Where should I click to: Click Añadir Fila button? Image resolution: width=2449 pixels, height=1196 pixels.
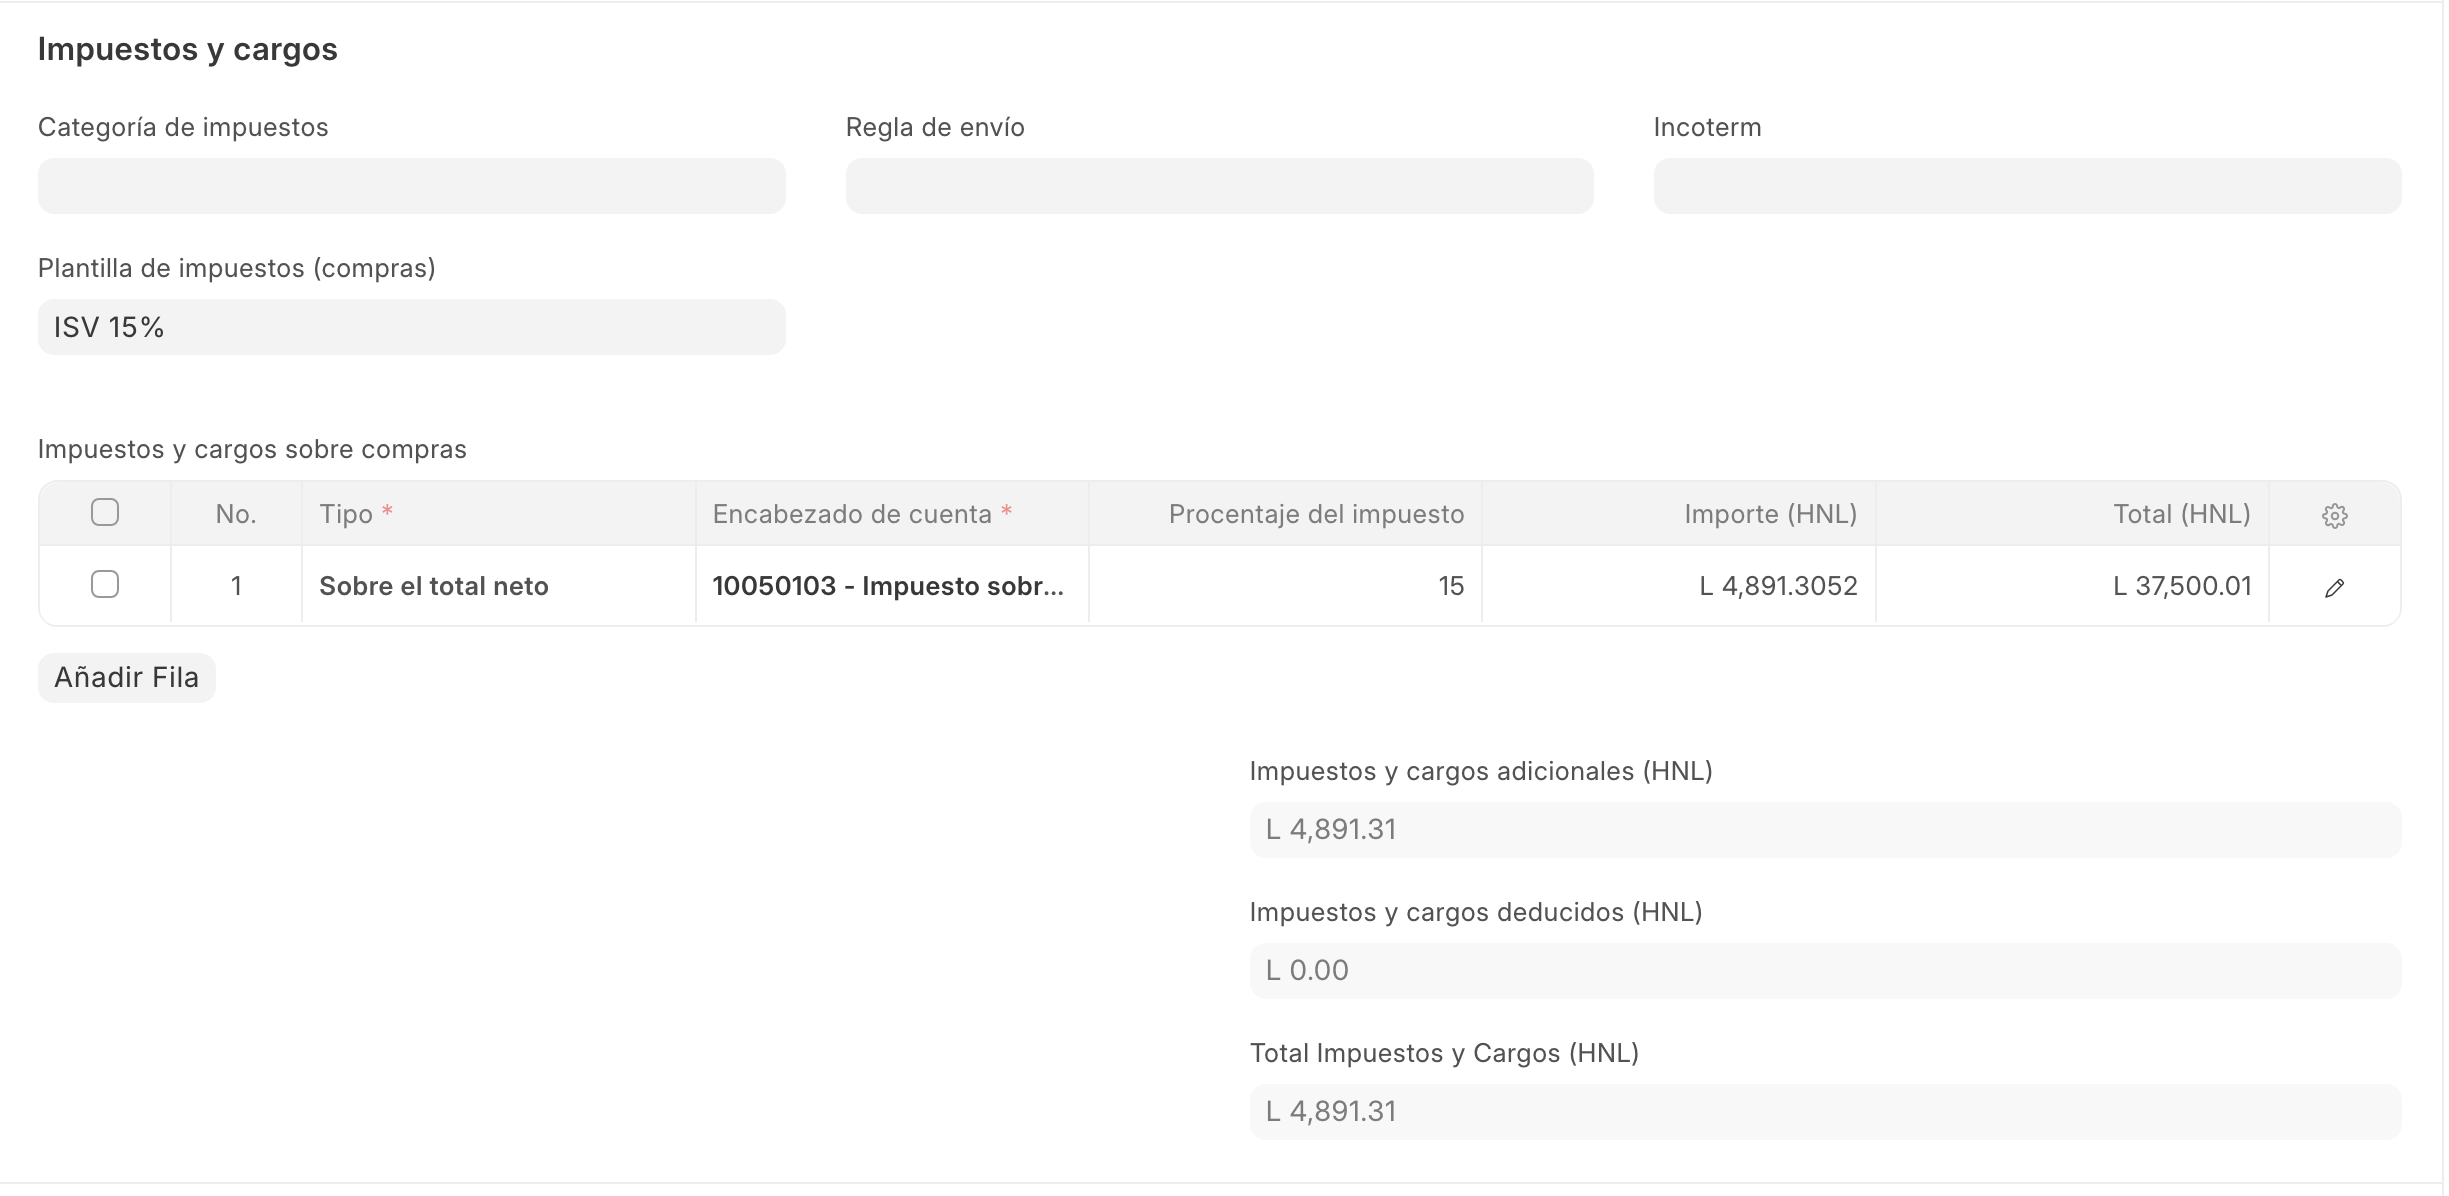point(127,678)
